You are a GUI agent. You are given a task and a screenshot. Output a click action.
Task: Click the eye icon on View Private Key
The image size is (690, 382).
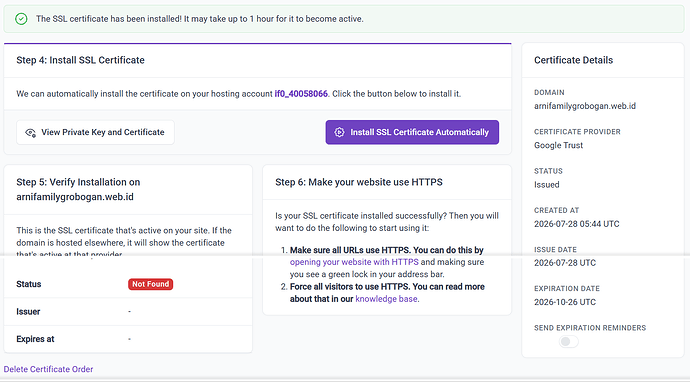[x=30, y=132]
